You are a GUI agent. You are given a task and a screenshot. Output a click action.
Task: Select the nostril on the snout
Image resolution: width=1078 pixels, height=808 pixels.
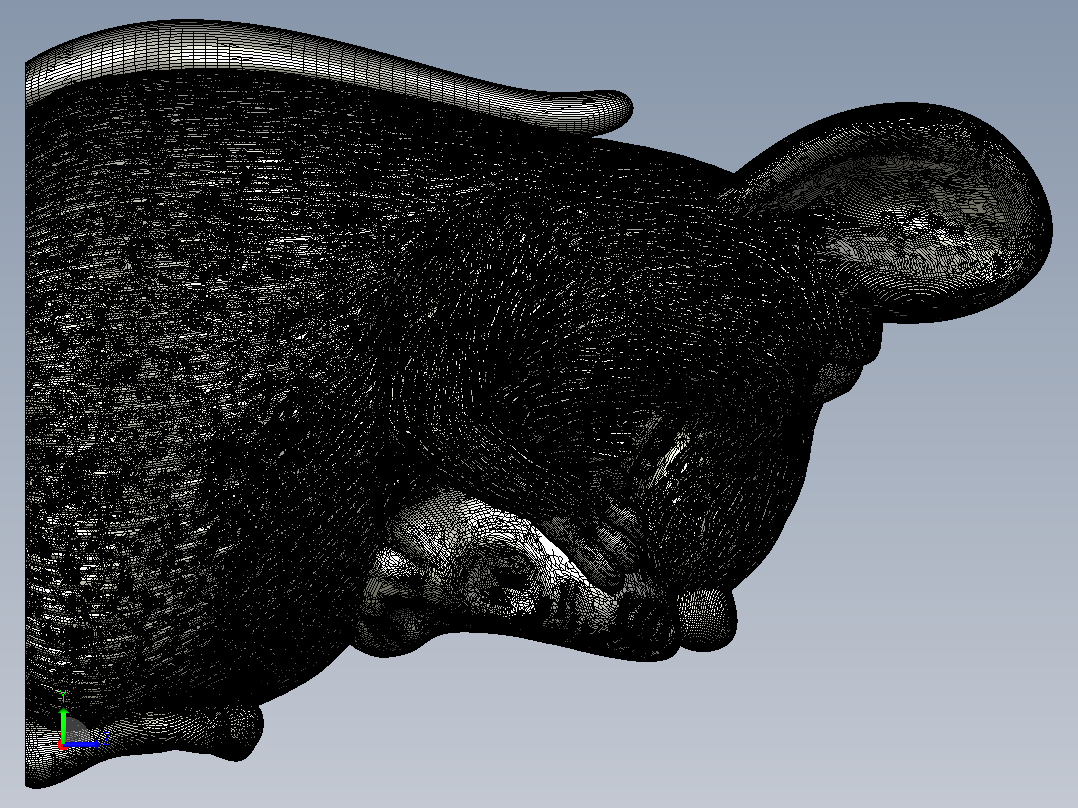pyautogui.click(x=507, y=576)
